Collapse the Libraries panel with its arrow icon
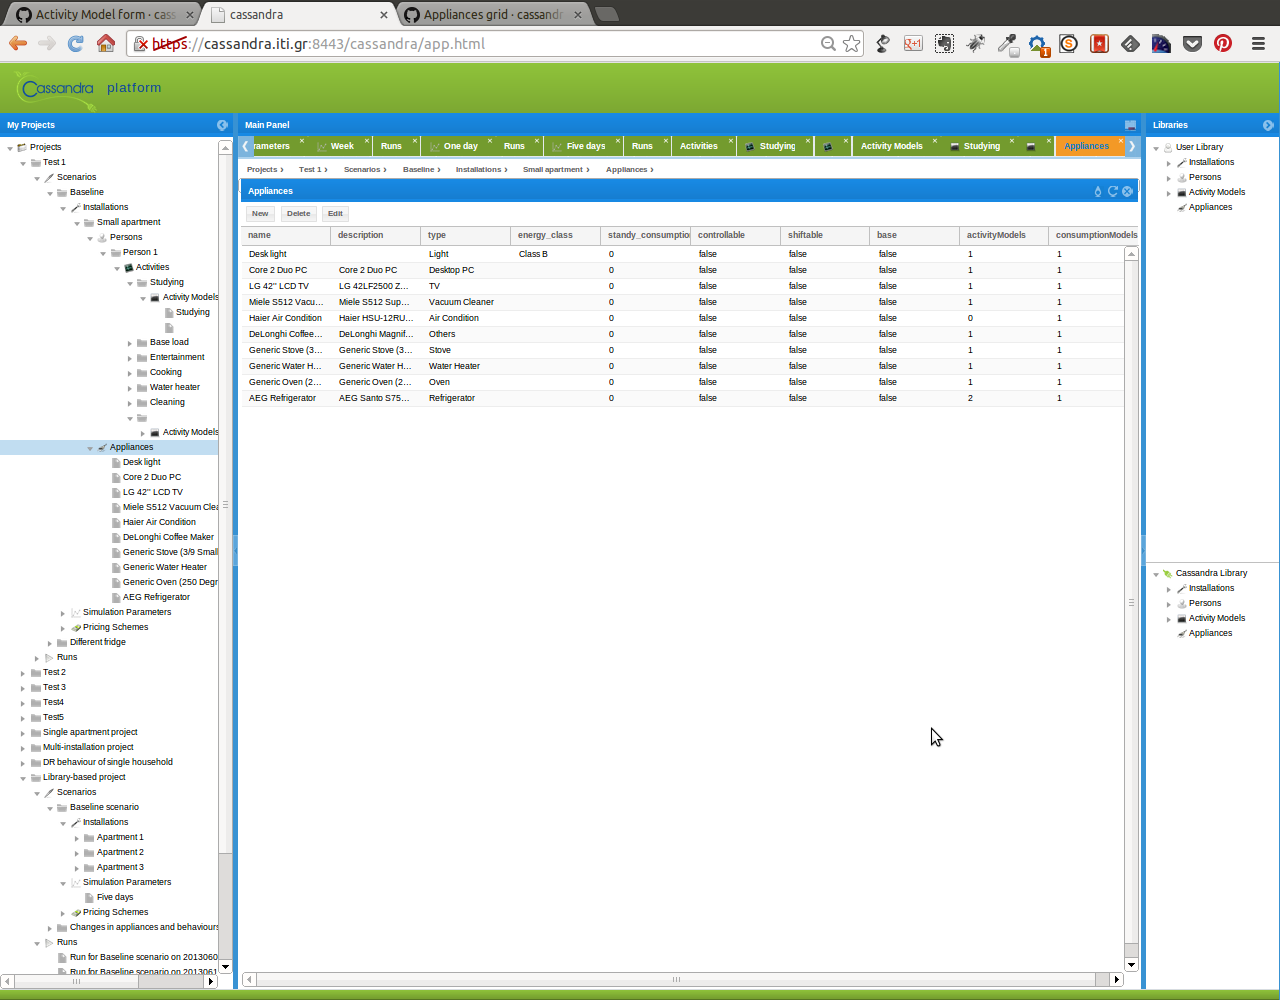1280x1000 pixels. point(1268,125)
